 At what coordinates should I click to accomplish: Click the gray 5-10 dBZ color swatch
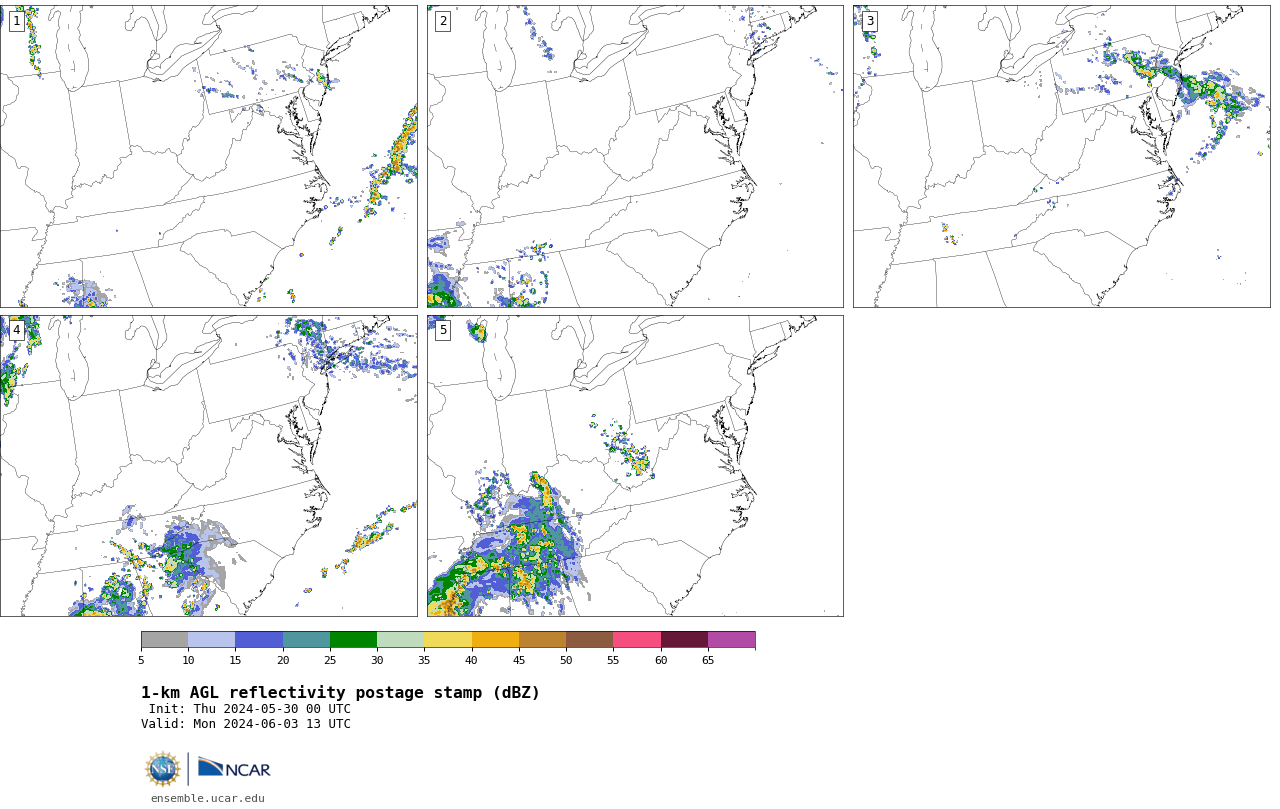[x=164, y=640]
